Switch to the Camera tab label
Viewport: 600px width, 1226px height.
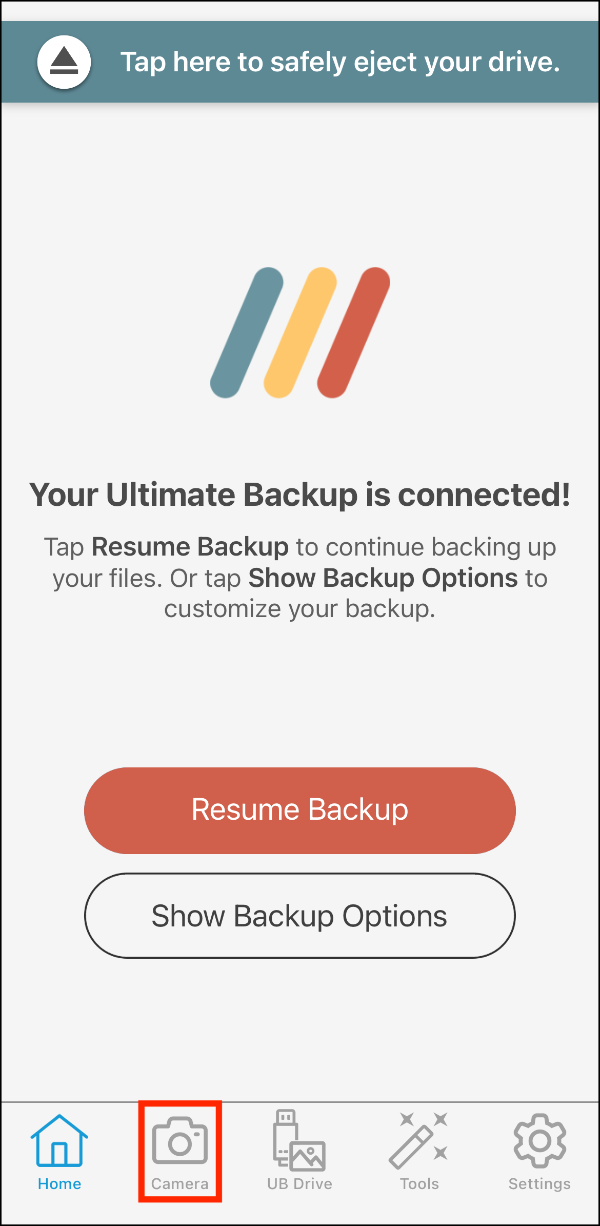point(180,1184)
